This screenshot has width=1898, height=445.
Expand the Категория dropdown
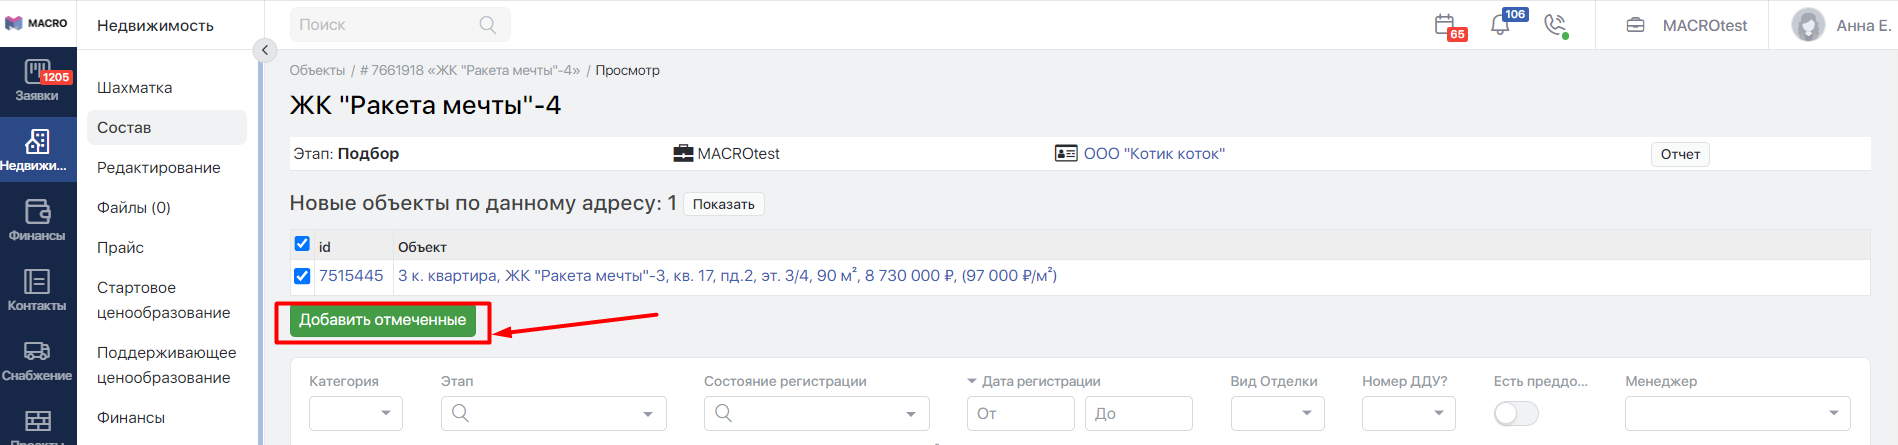356,413
